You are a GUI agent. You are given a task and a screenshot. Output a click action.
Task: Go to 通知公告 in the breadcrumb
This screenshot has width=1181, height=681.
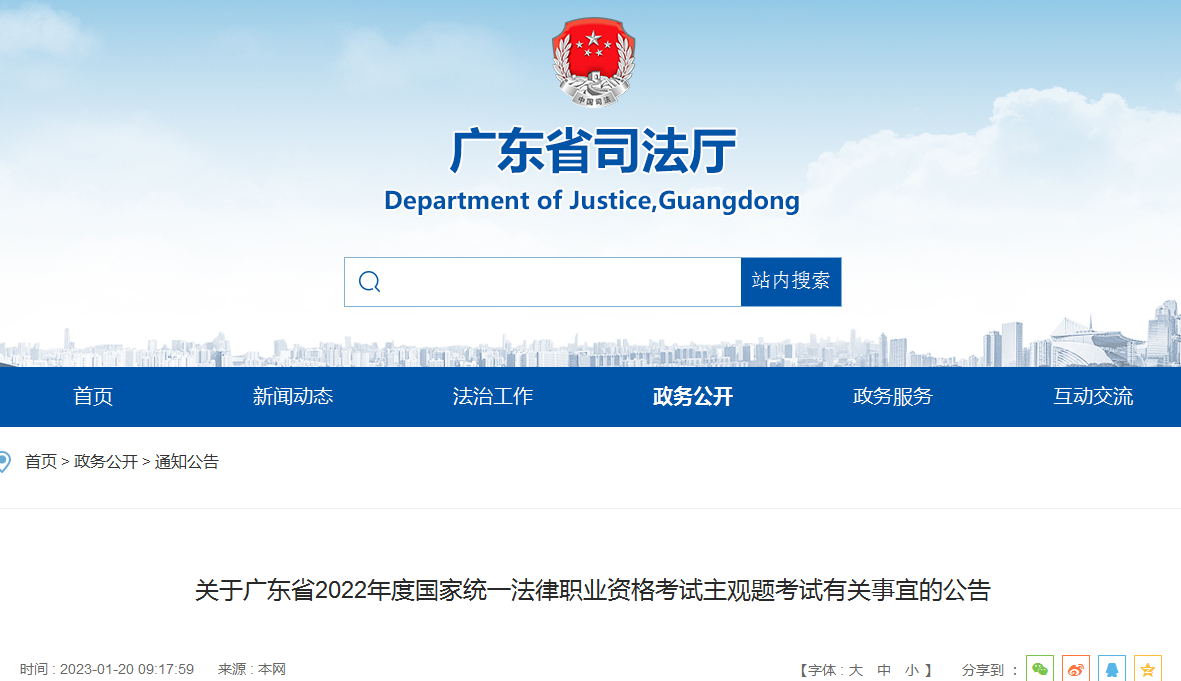click(187, 462)
